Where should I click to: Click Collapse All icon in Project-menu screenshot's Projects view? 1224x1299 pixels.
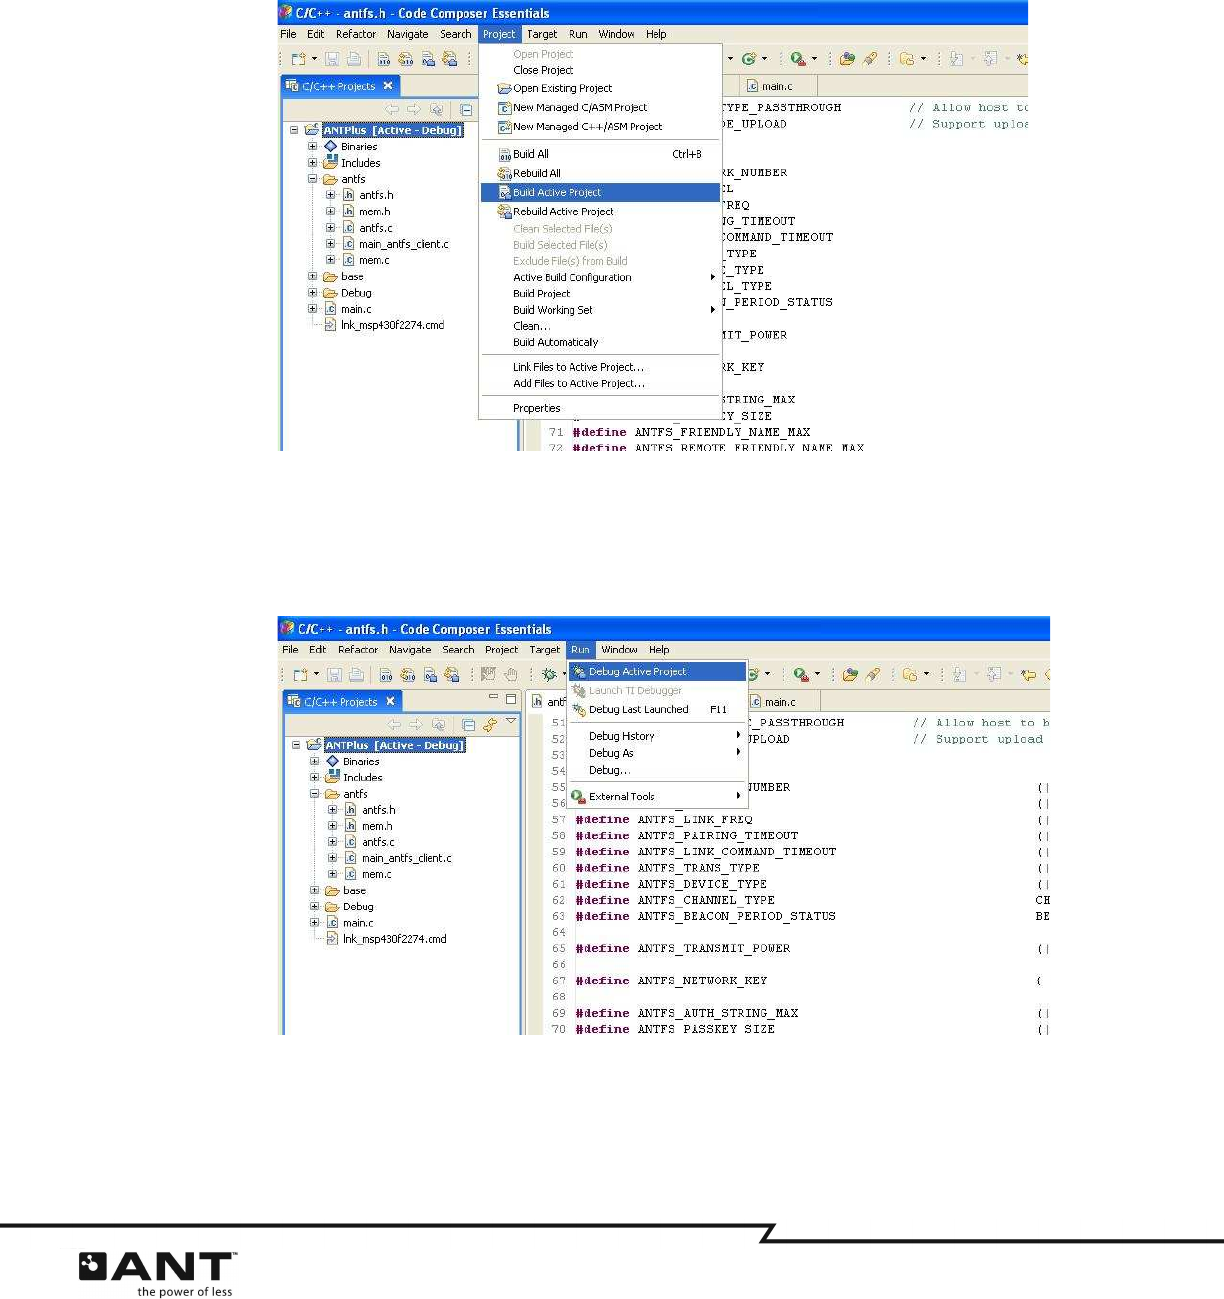tap(467, 110)
